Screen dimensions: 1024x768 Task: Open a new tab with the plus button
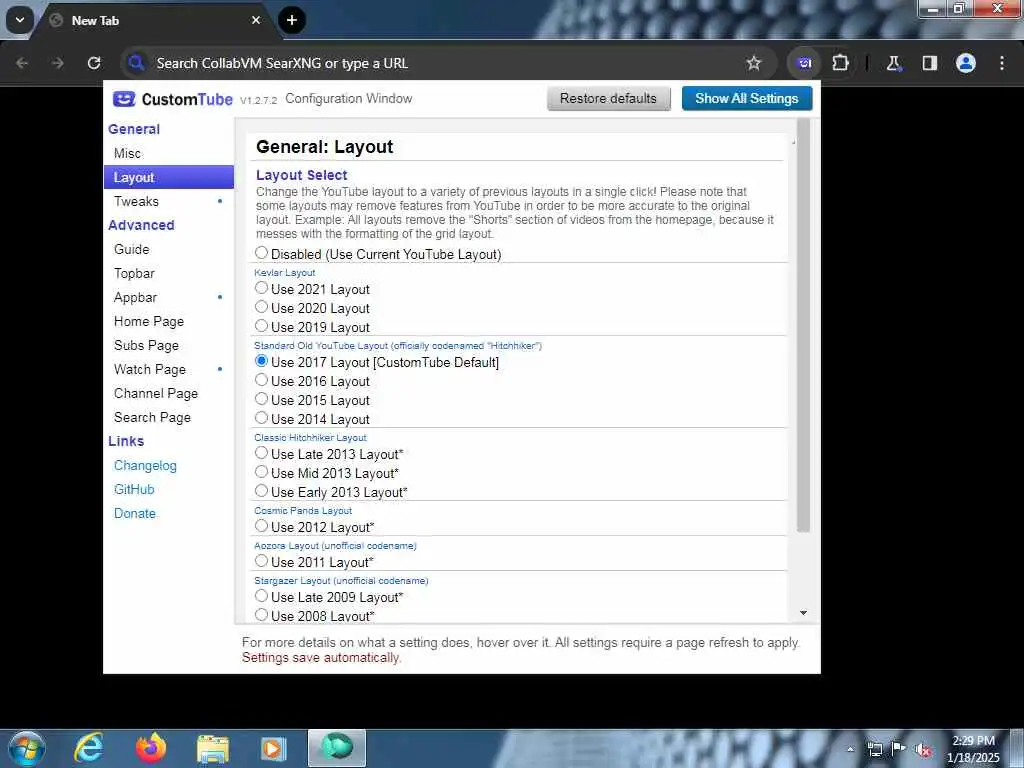click(x=291, y=20)
